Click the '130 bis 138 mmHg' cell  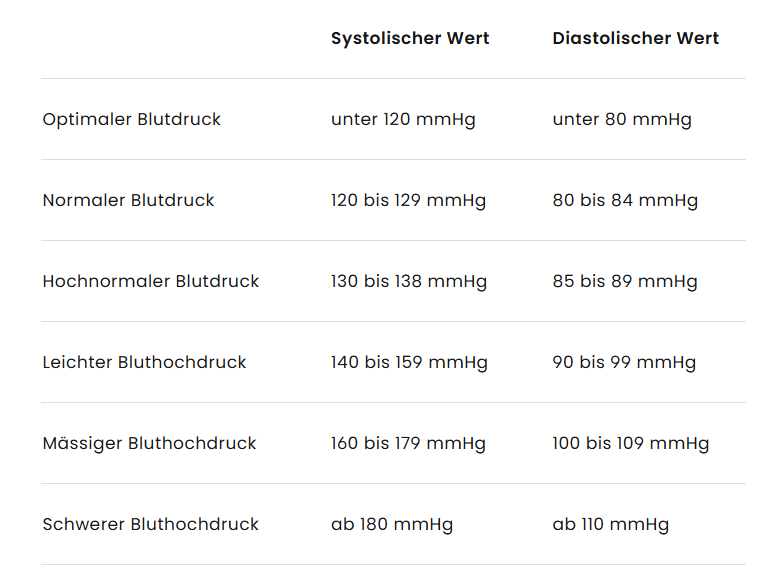[x=409, y=282]
